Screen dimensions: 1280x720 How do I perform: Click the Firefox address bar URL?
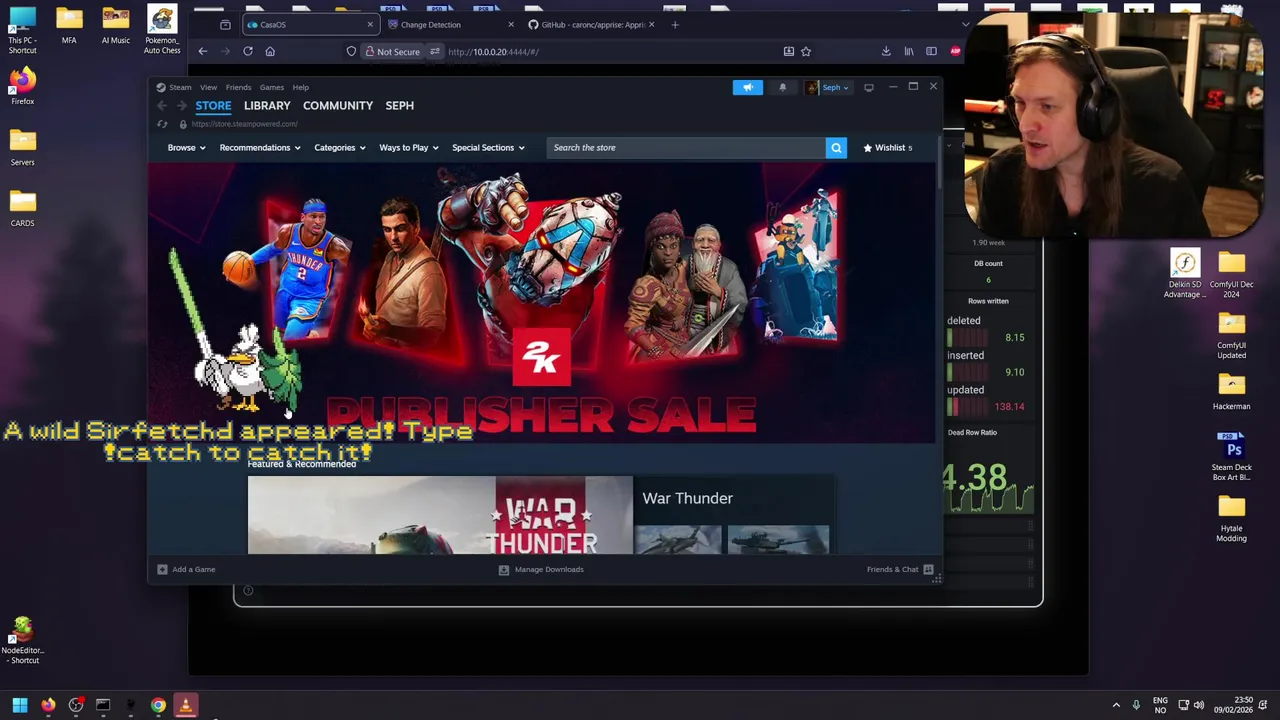494,51
